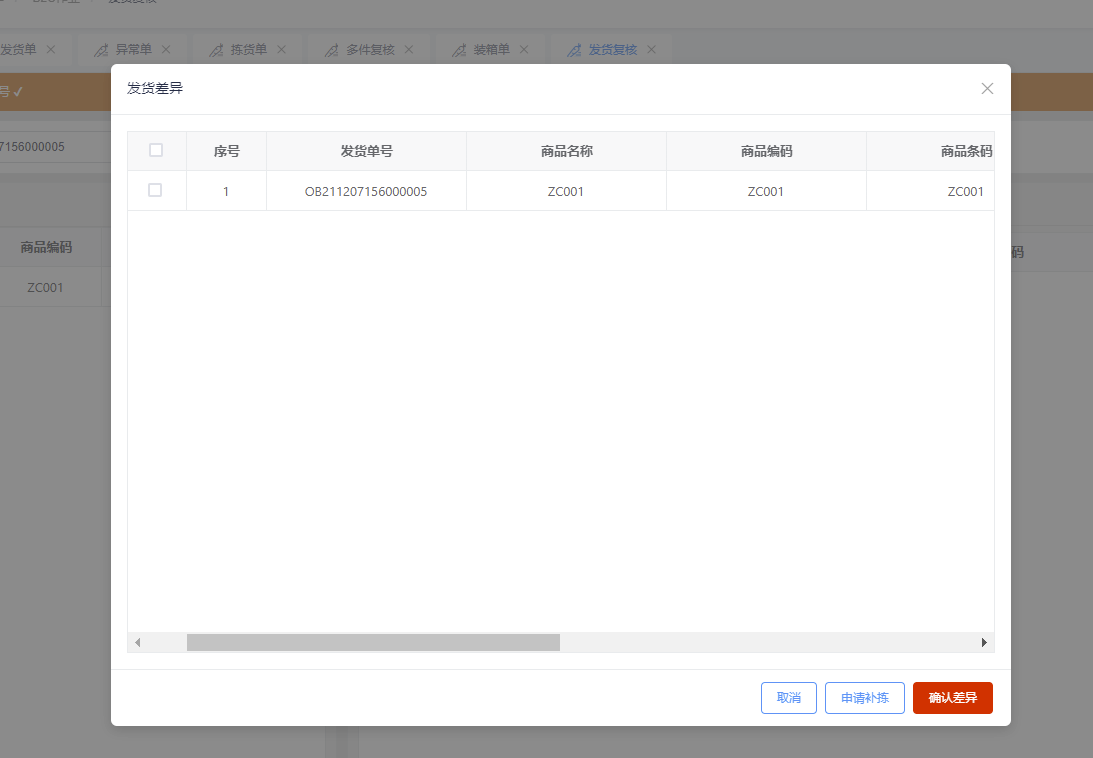Viewport: 1093px width, 758px height.
Task: Click ZC001 under 商品名称 column
Action: [566, 191]
